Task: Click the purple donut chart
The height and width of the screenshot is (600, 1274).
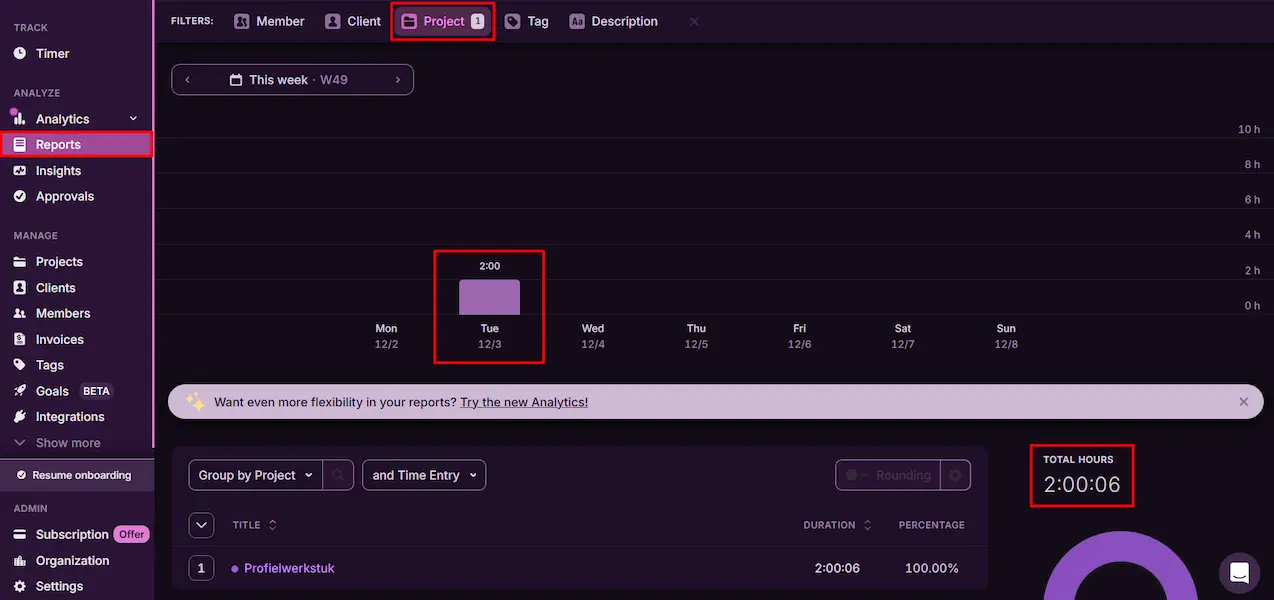Action: 1120,566
